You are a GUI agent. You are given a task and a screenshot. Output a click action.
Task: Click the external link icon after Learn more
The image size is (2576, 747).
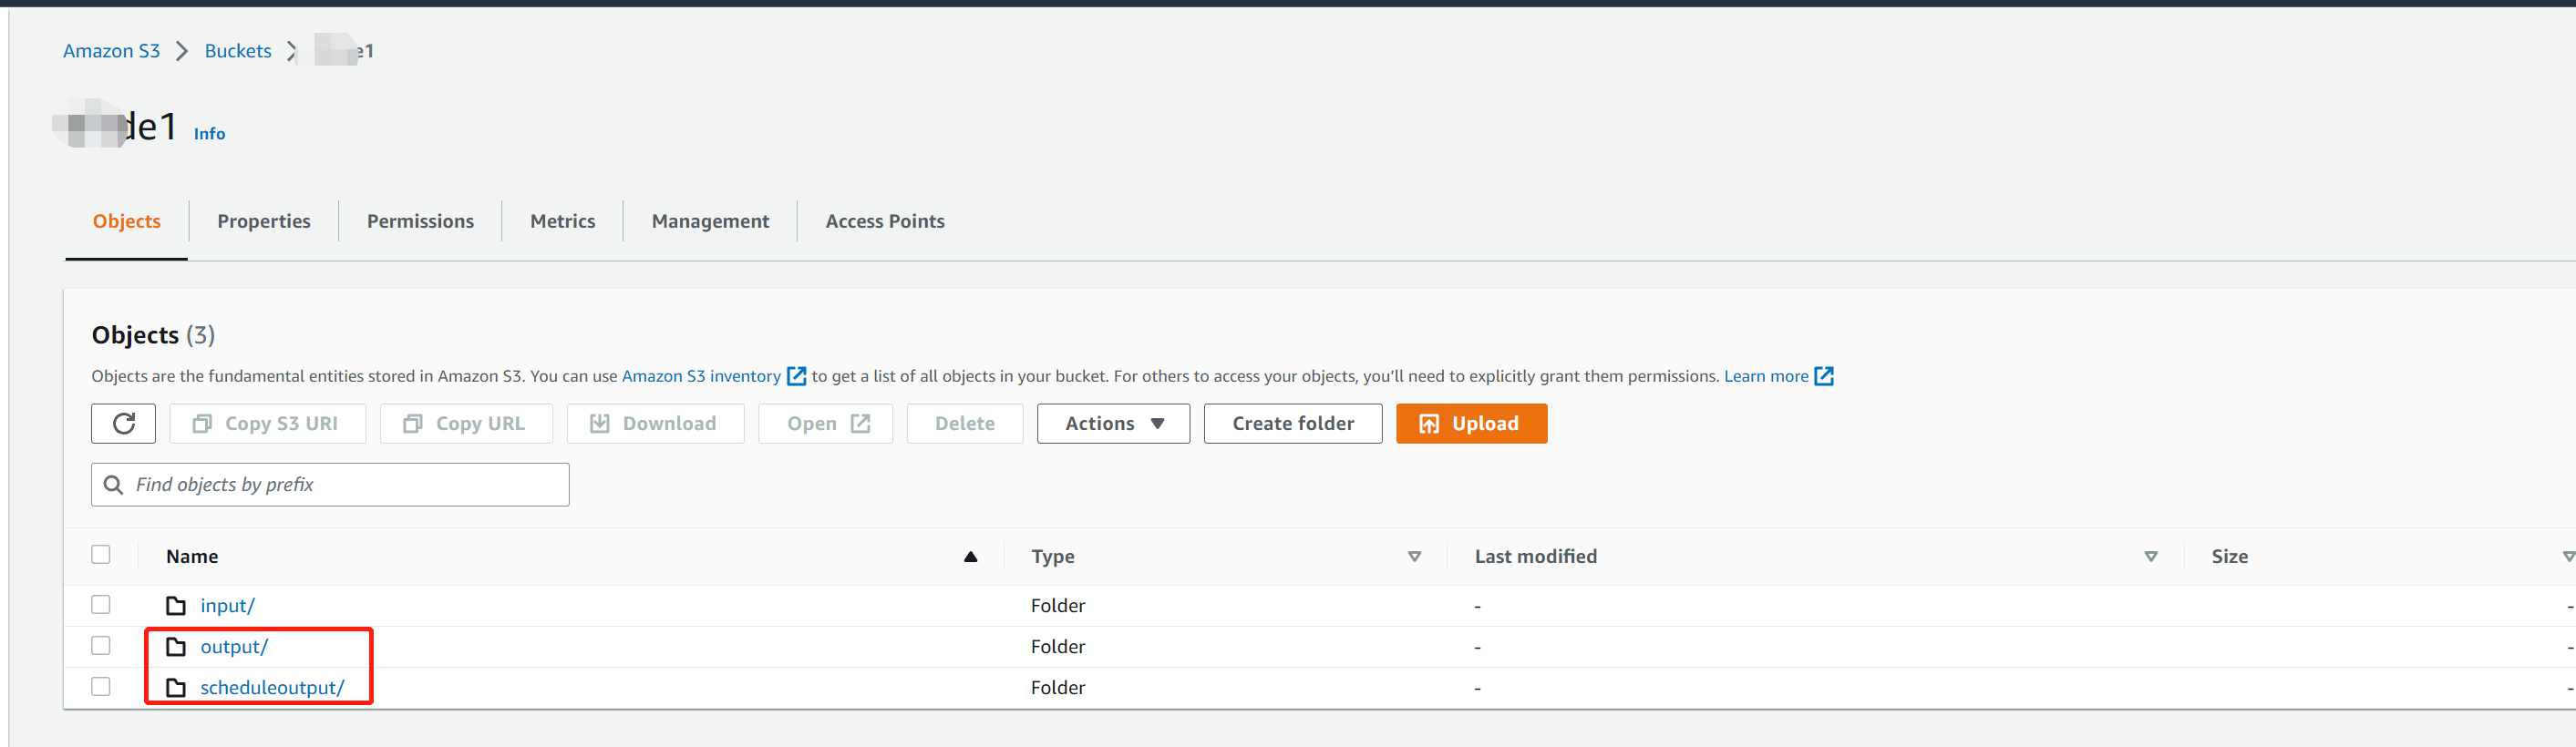pos(1823,376)
